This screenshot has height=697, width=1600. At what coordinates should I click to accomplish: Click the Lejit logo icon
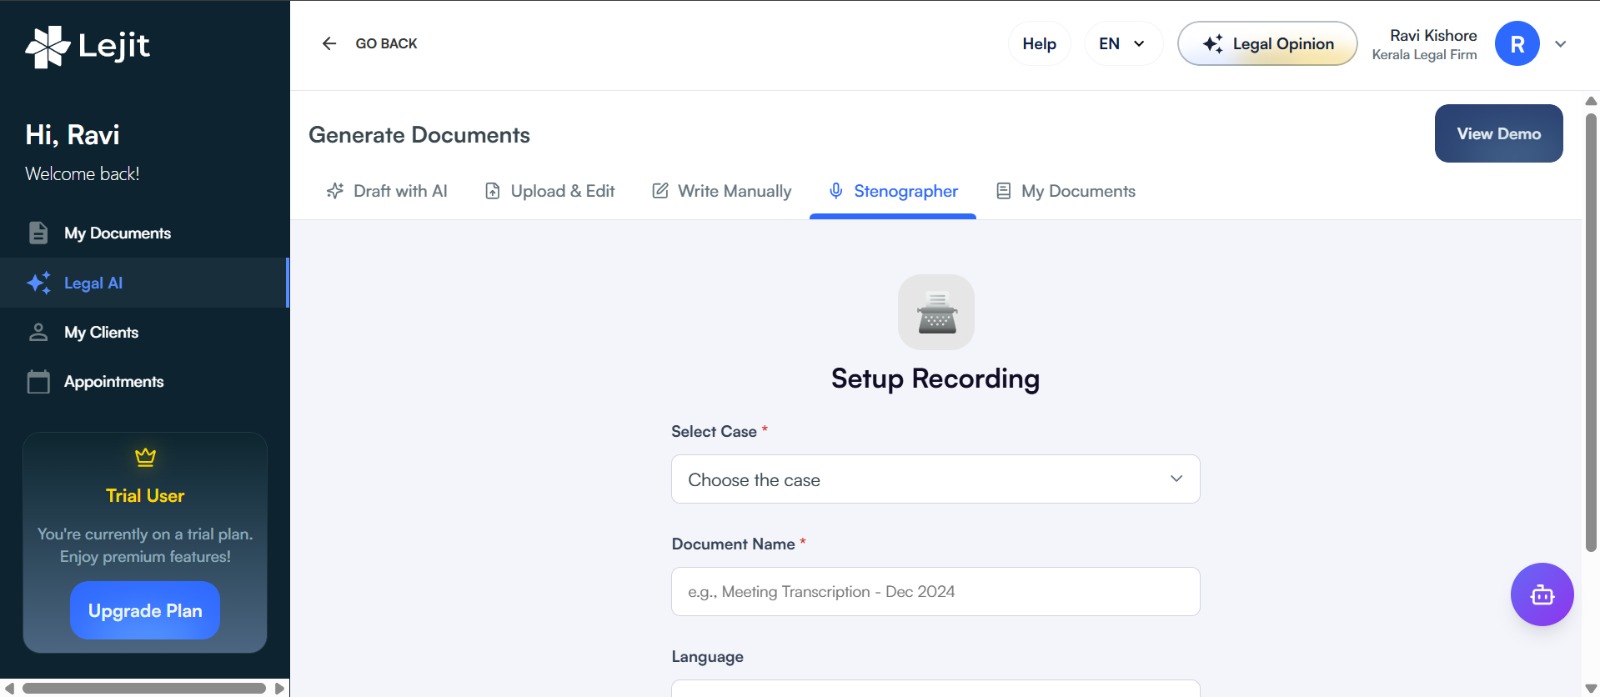click(x=47, y=46)
